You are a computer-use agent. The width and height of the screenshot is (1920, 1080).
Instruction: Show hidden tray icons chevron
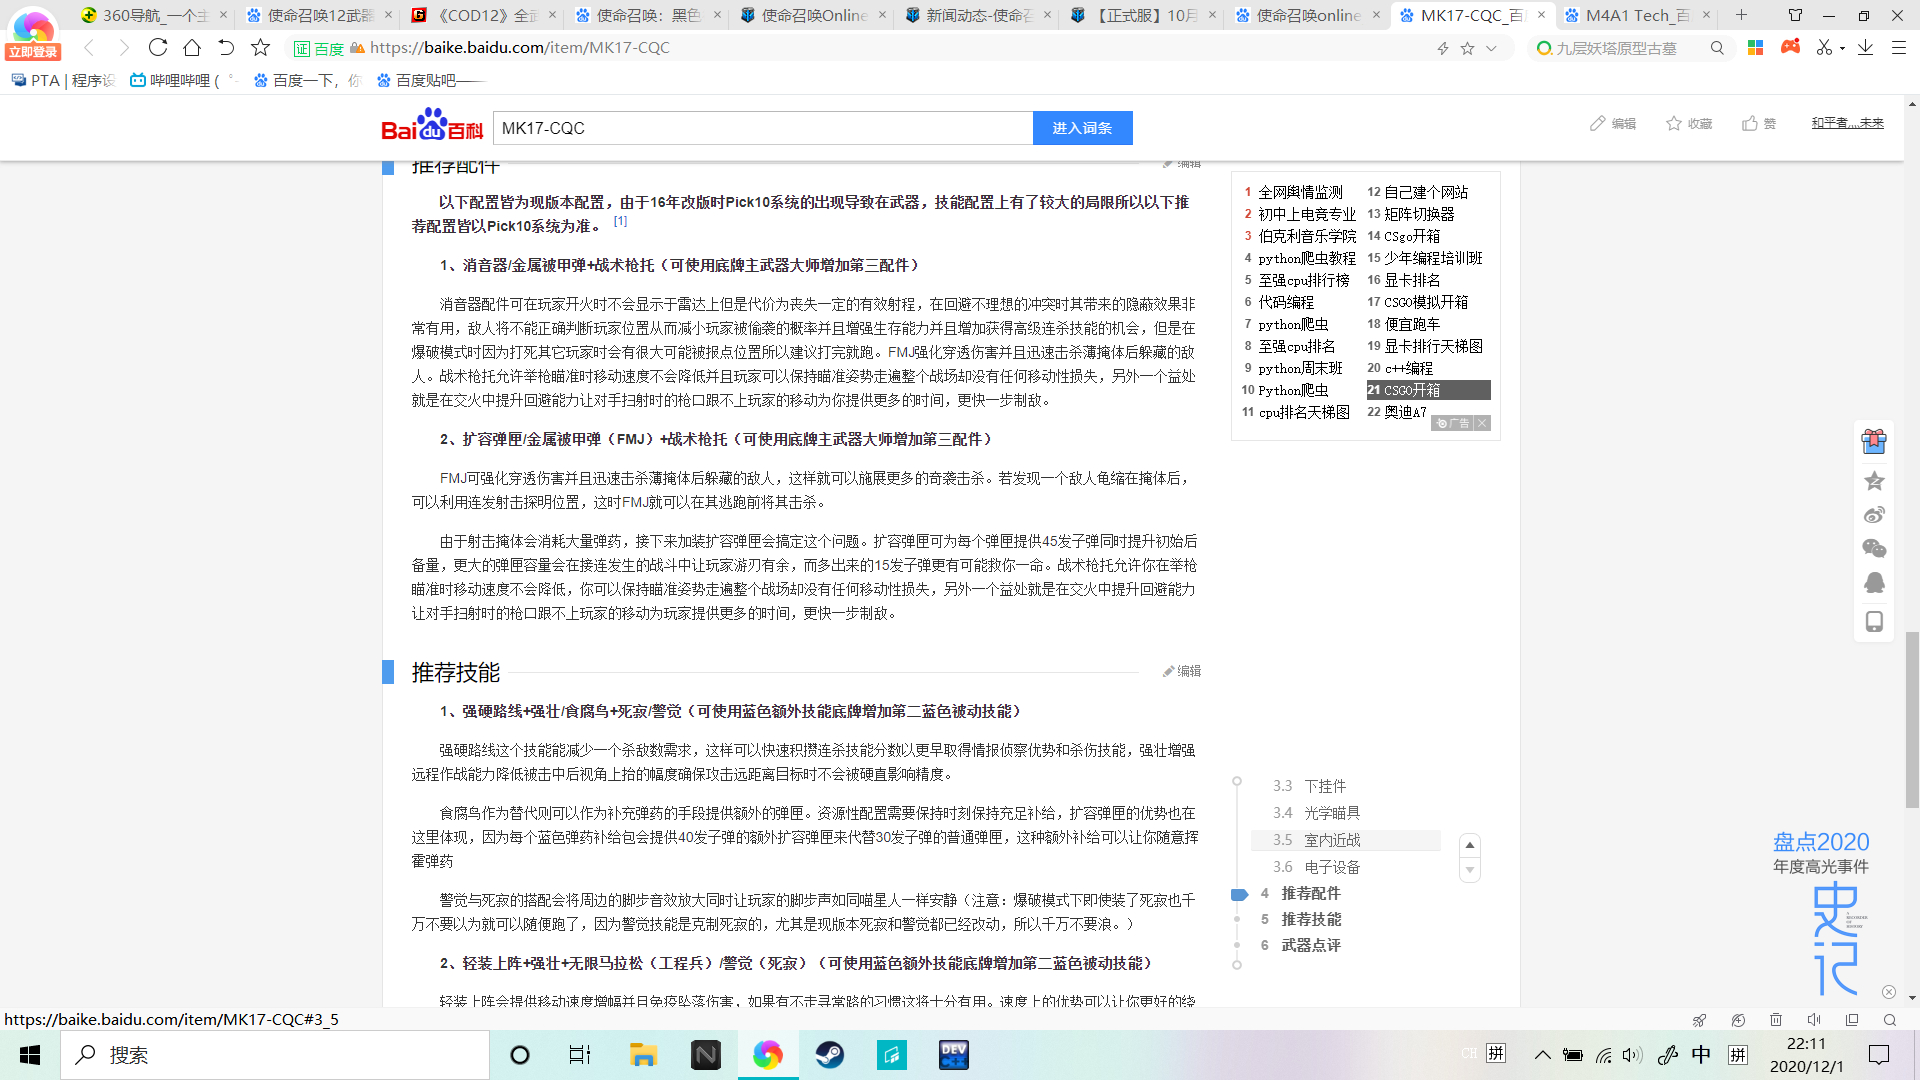[x=1542, y=1055]
